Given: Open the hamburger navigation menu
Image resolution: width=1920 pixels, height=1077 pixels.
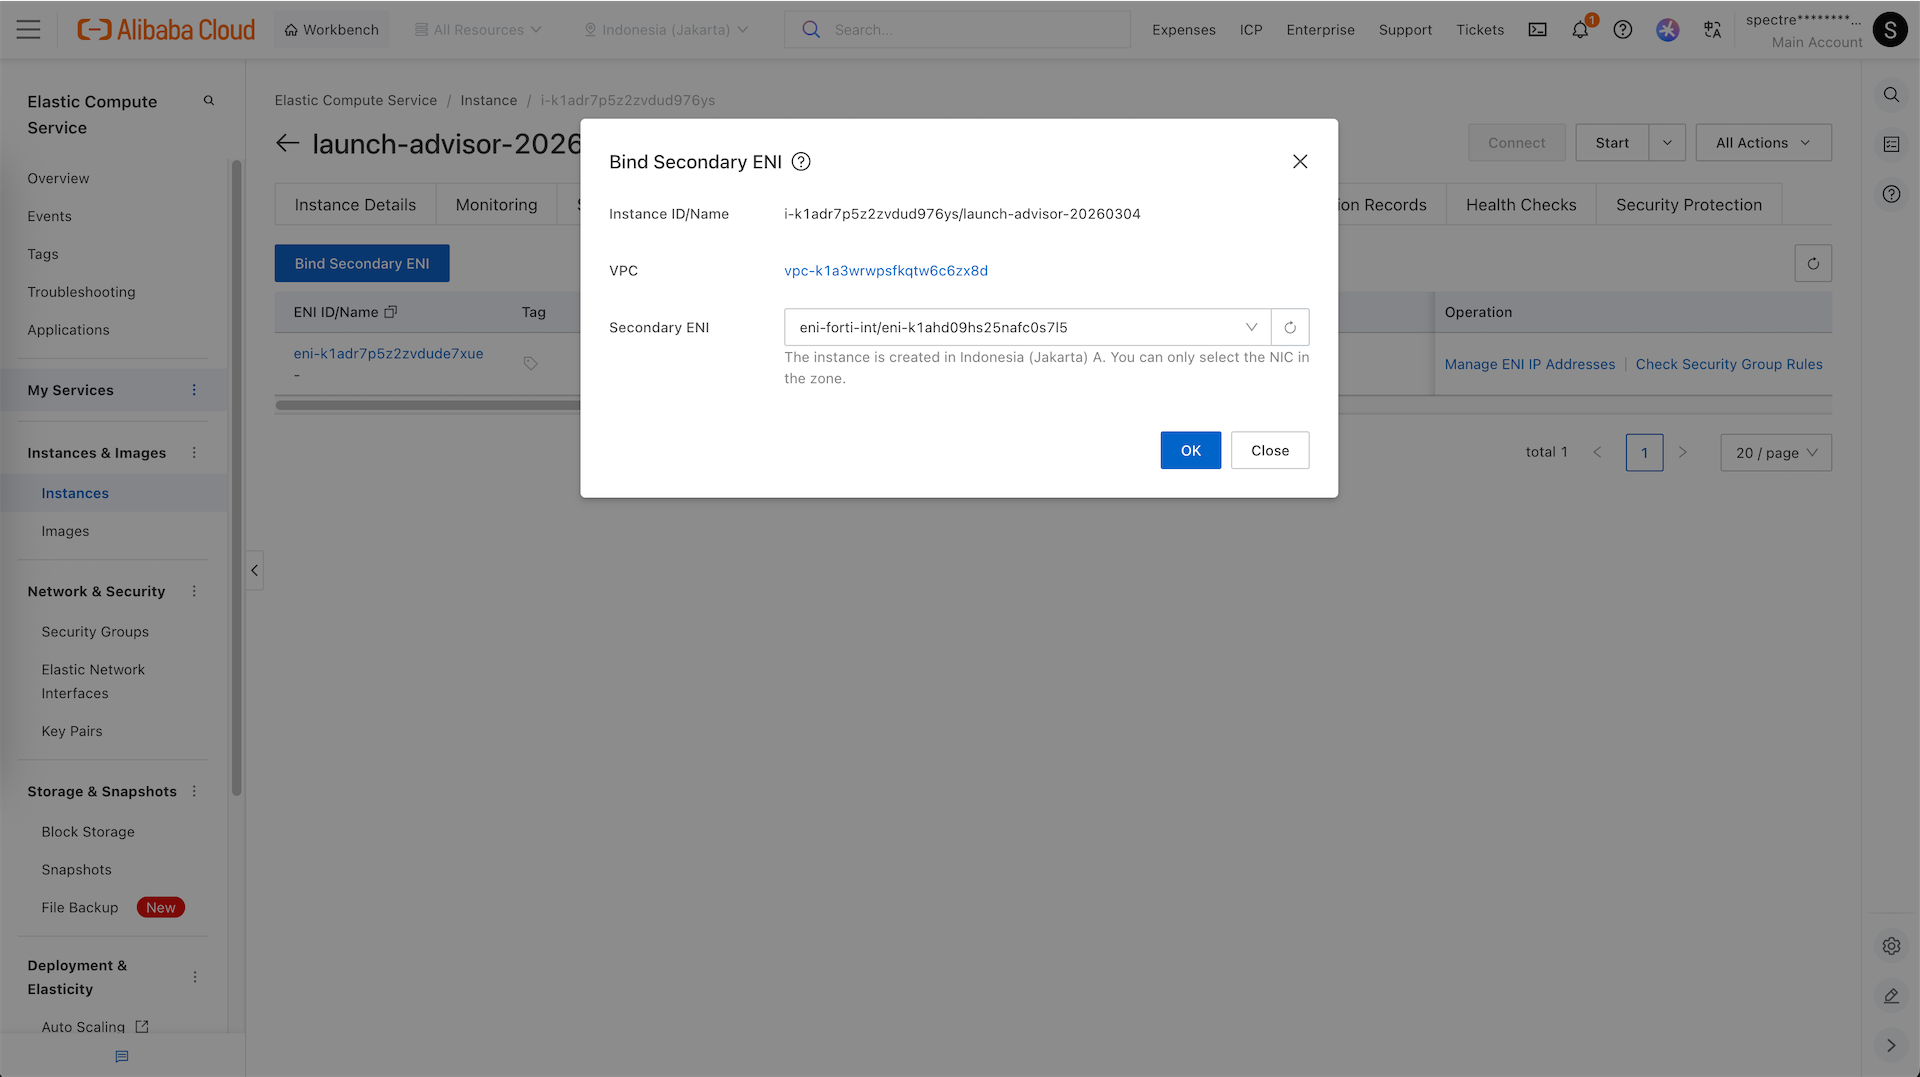Looking at the screenshot, I should 29,30.
